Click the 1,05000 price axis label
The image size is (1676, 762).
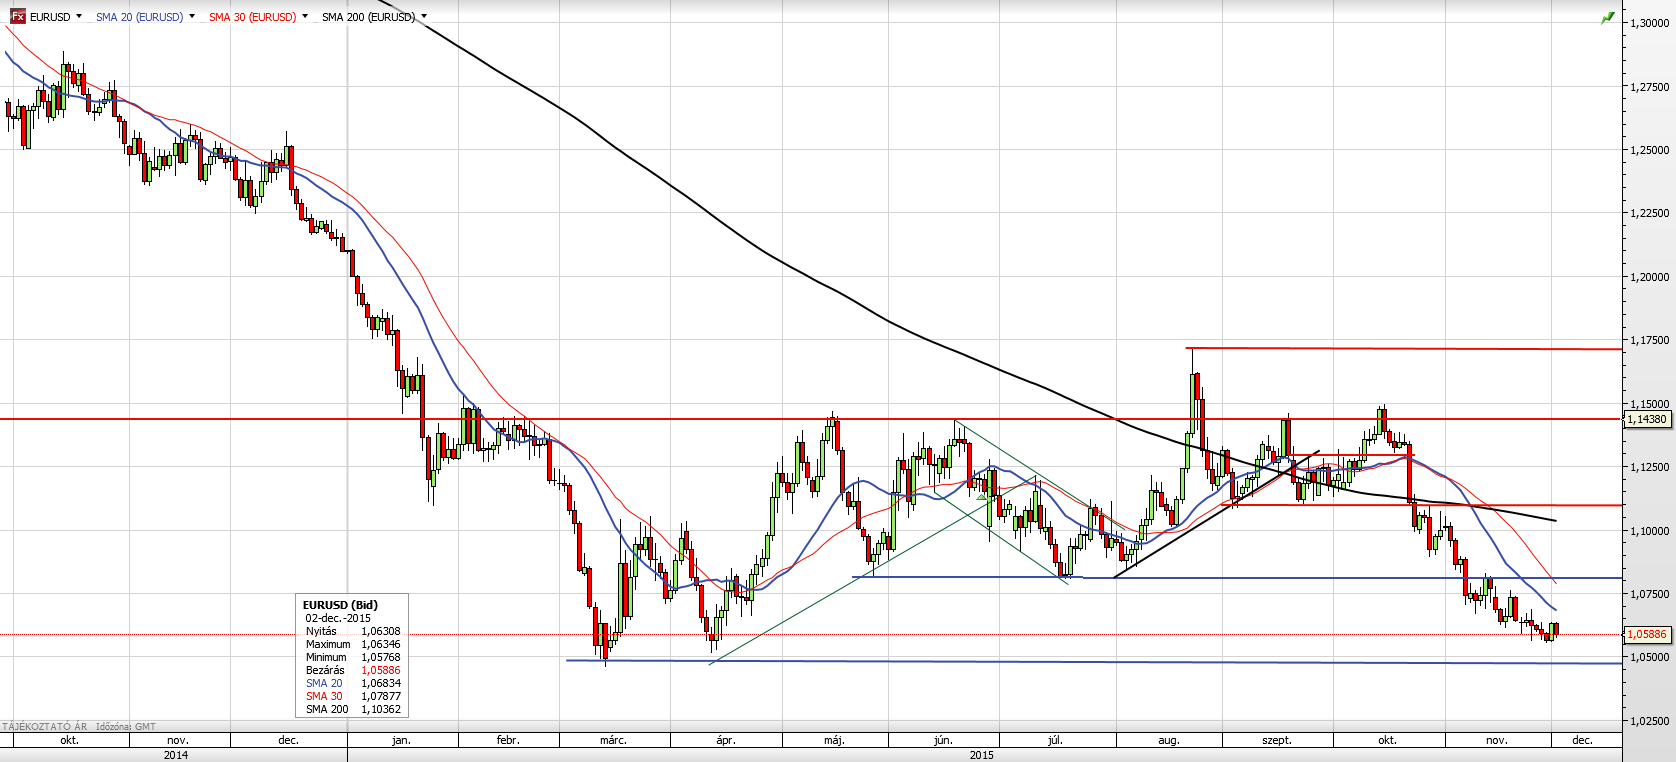click(x=1649, y=657)
